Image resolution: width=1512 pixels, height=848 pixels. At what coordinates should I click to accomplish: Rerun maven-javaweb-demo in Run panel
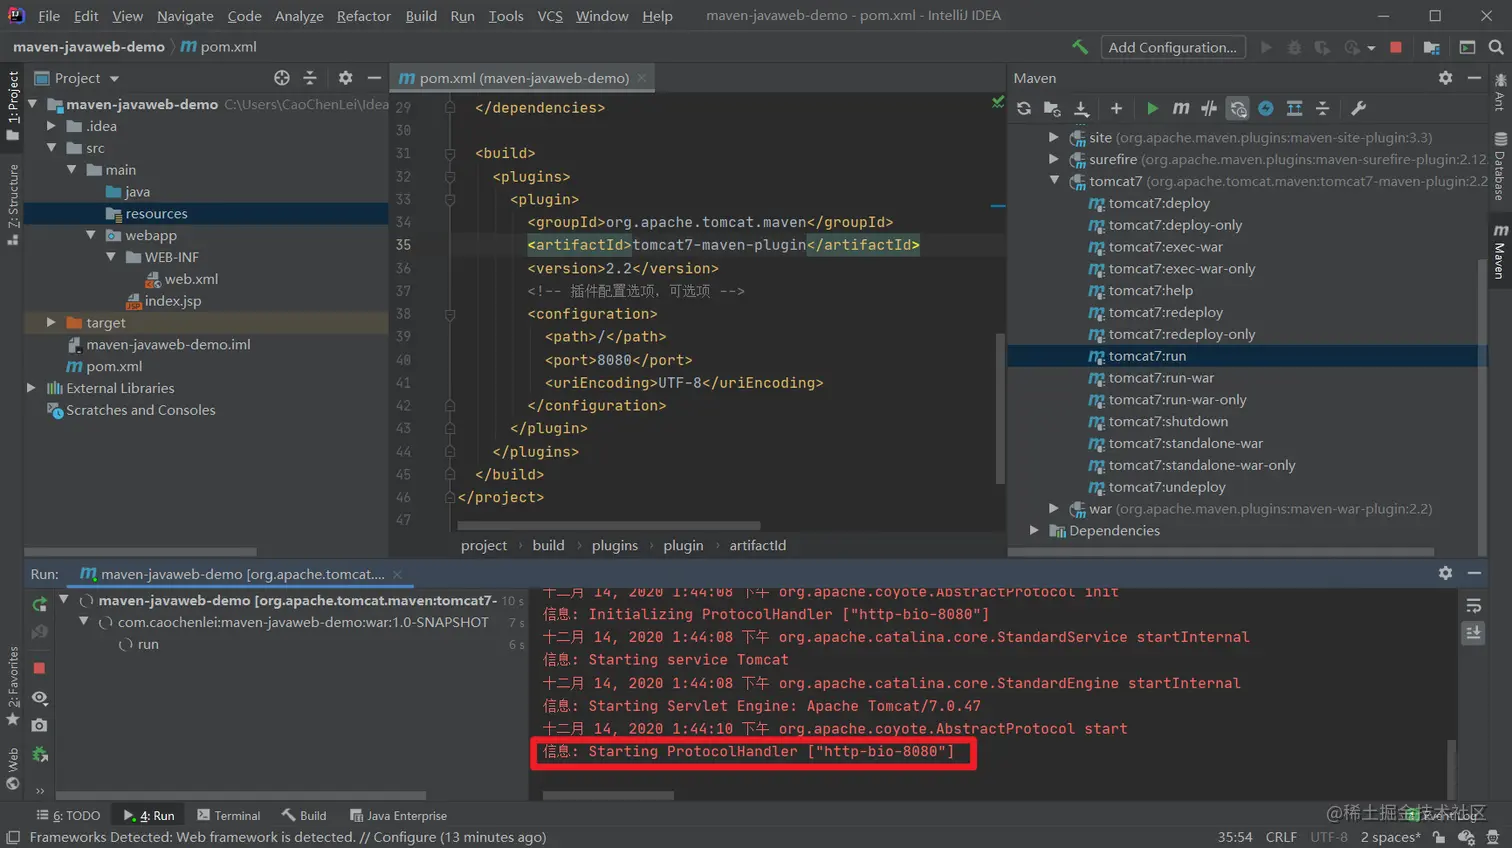pyautogui.click(x=39, y=604)
